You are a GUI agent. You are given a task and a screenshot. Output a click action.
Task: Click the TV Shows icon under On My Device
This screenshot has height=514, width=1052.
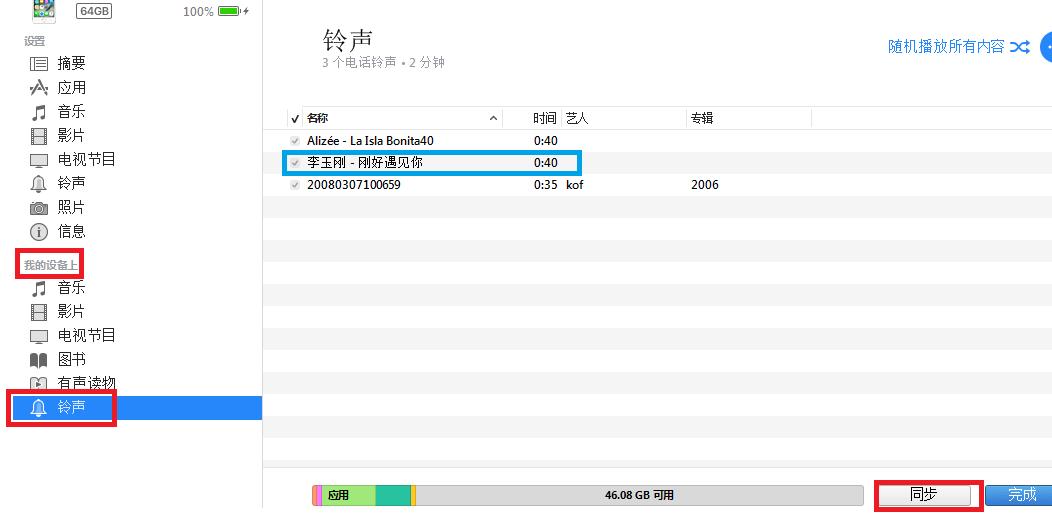click(39, 336)
